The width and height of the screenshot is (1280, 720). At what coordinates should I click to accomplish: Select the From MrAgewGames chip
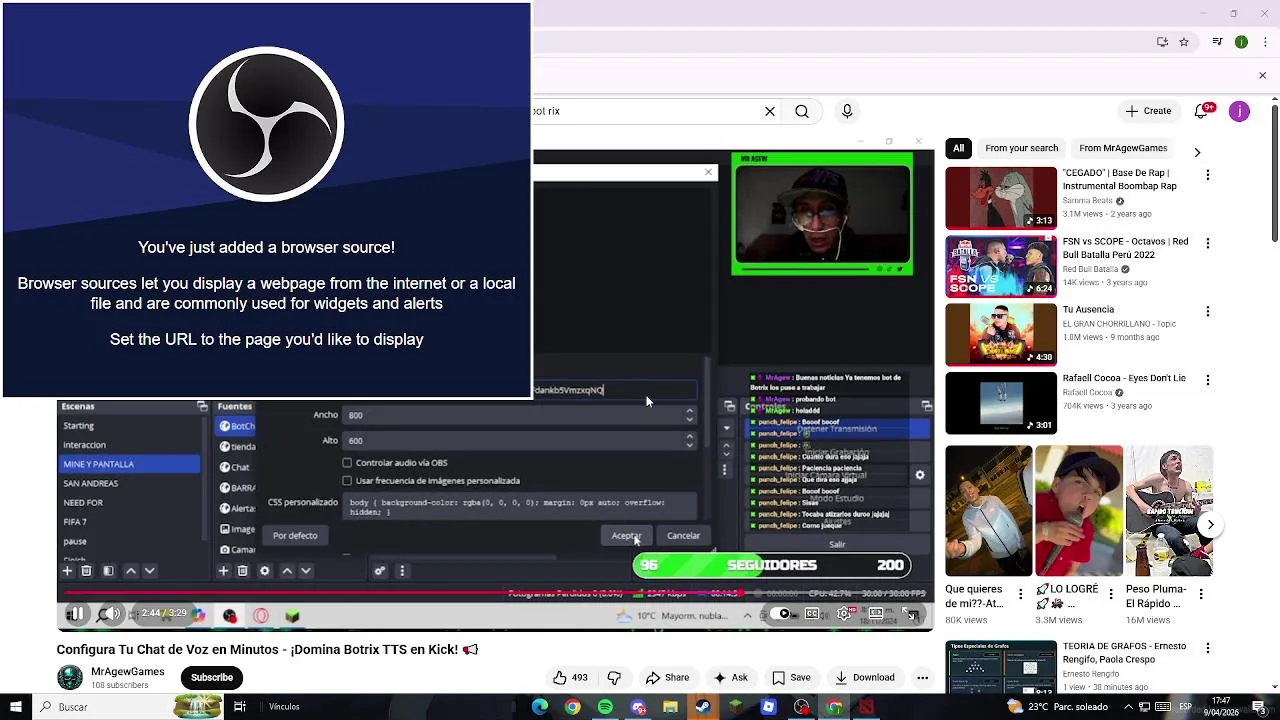(1123, 148)
